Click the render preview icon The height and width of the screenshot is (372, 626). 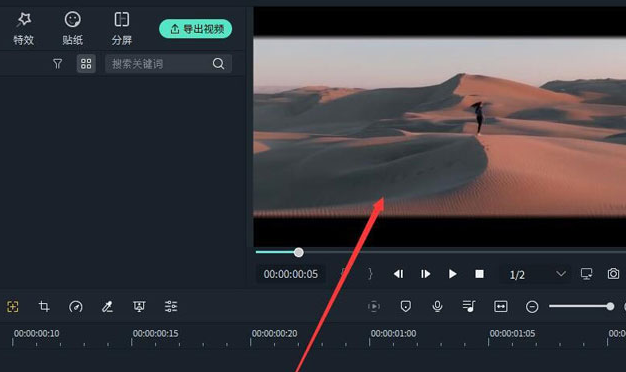pos(374,307)
